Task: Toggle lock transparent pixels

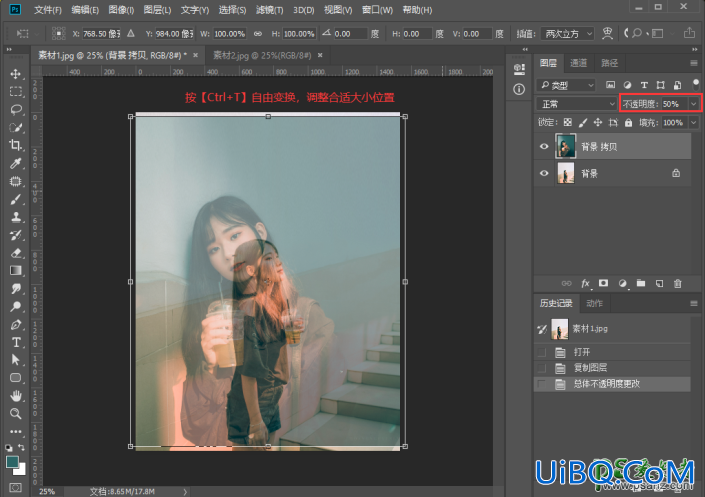Action: coord(568,122)
